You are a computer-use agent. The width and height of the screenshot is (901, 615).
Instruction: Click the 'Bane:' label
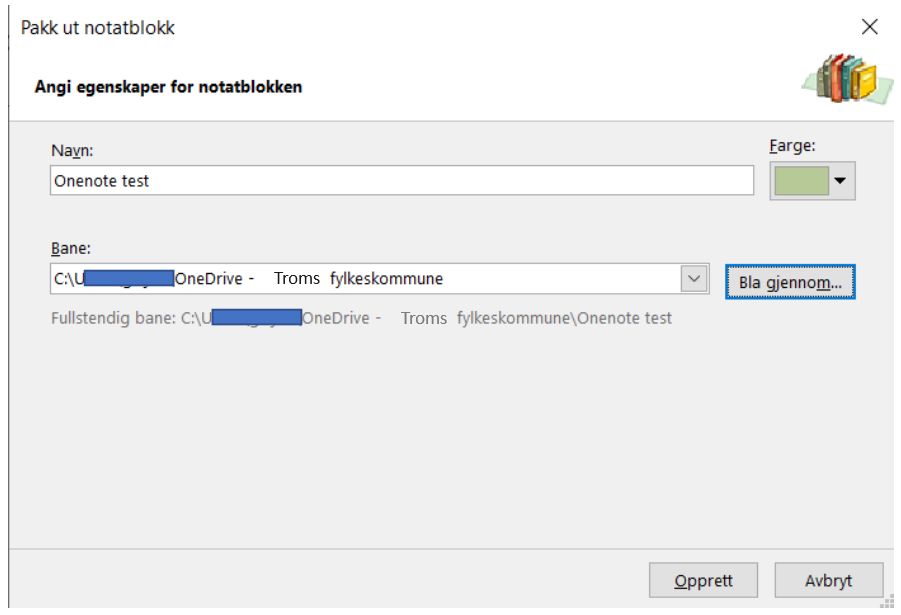(x=71, y=248)
